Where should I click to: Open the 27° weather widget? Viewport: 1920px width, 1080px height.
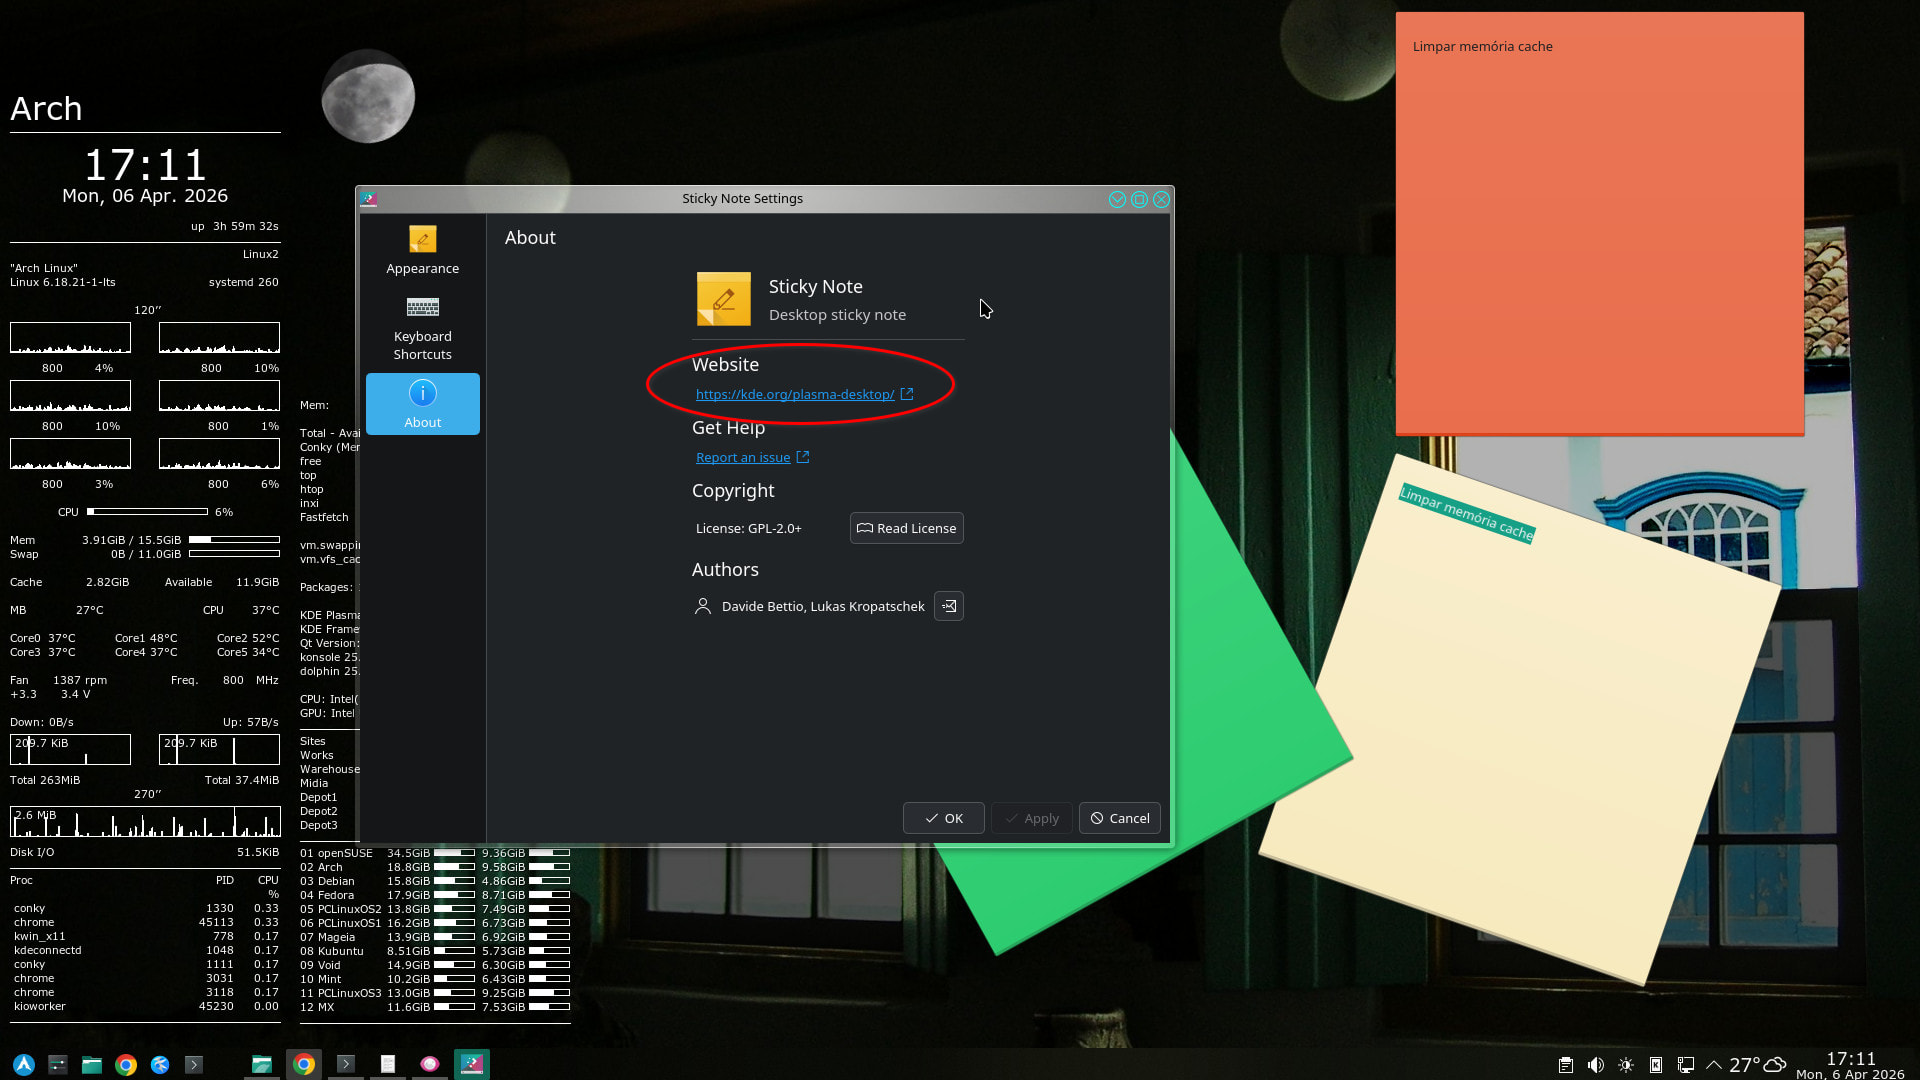1757,1065
